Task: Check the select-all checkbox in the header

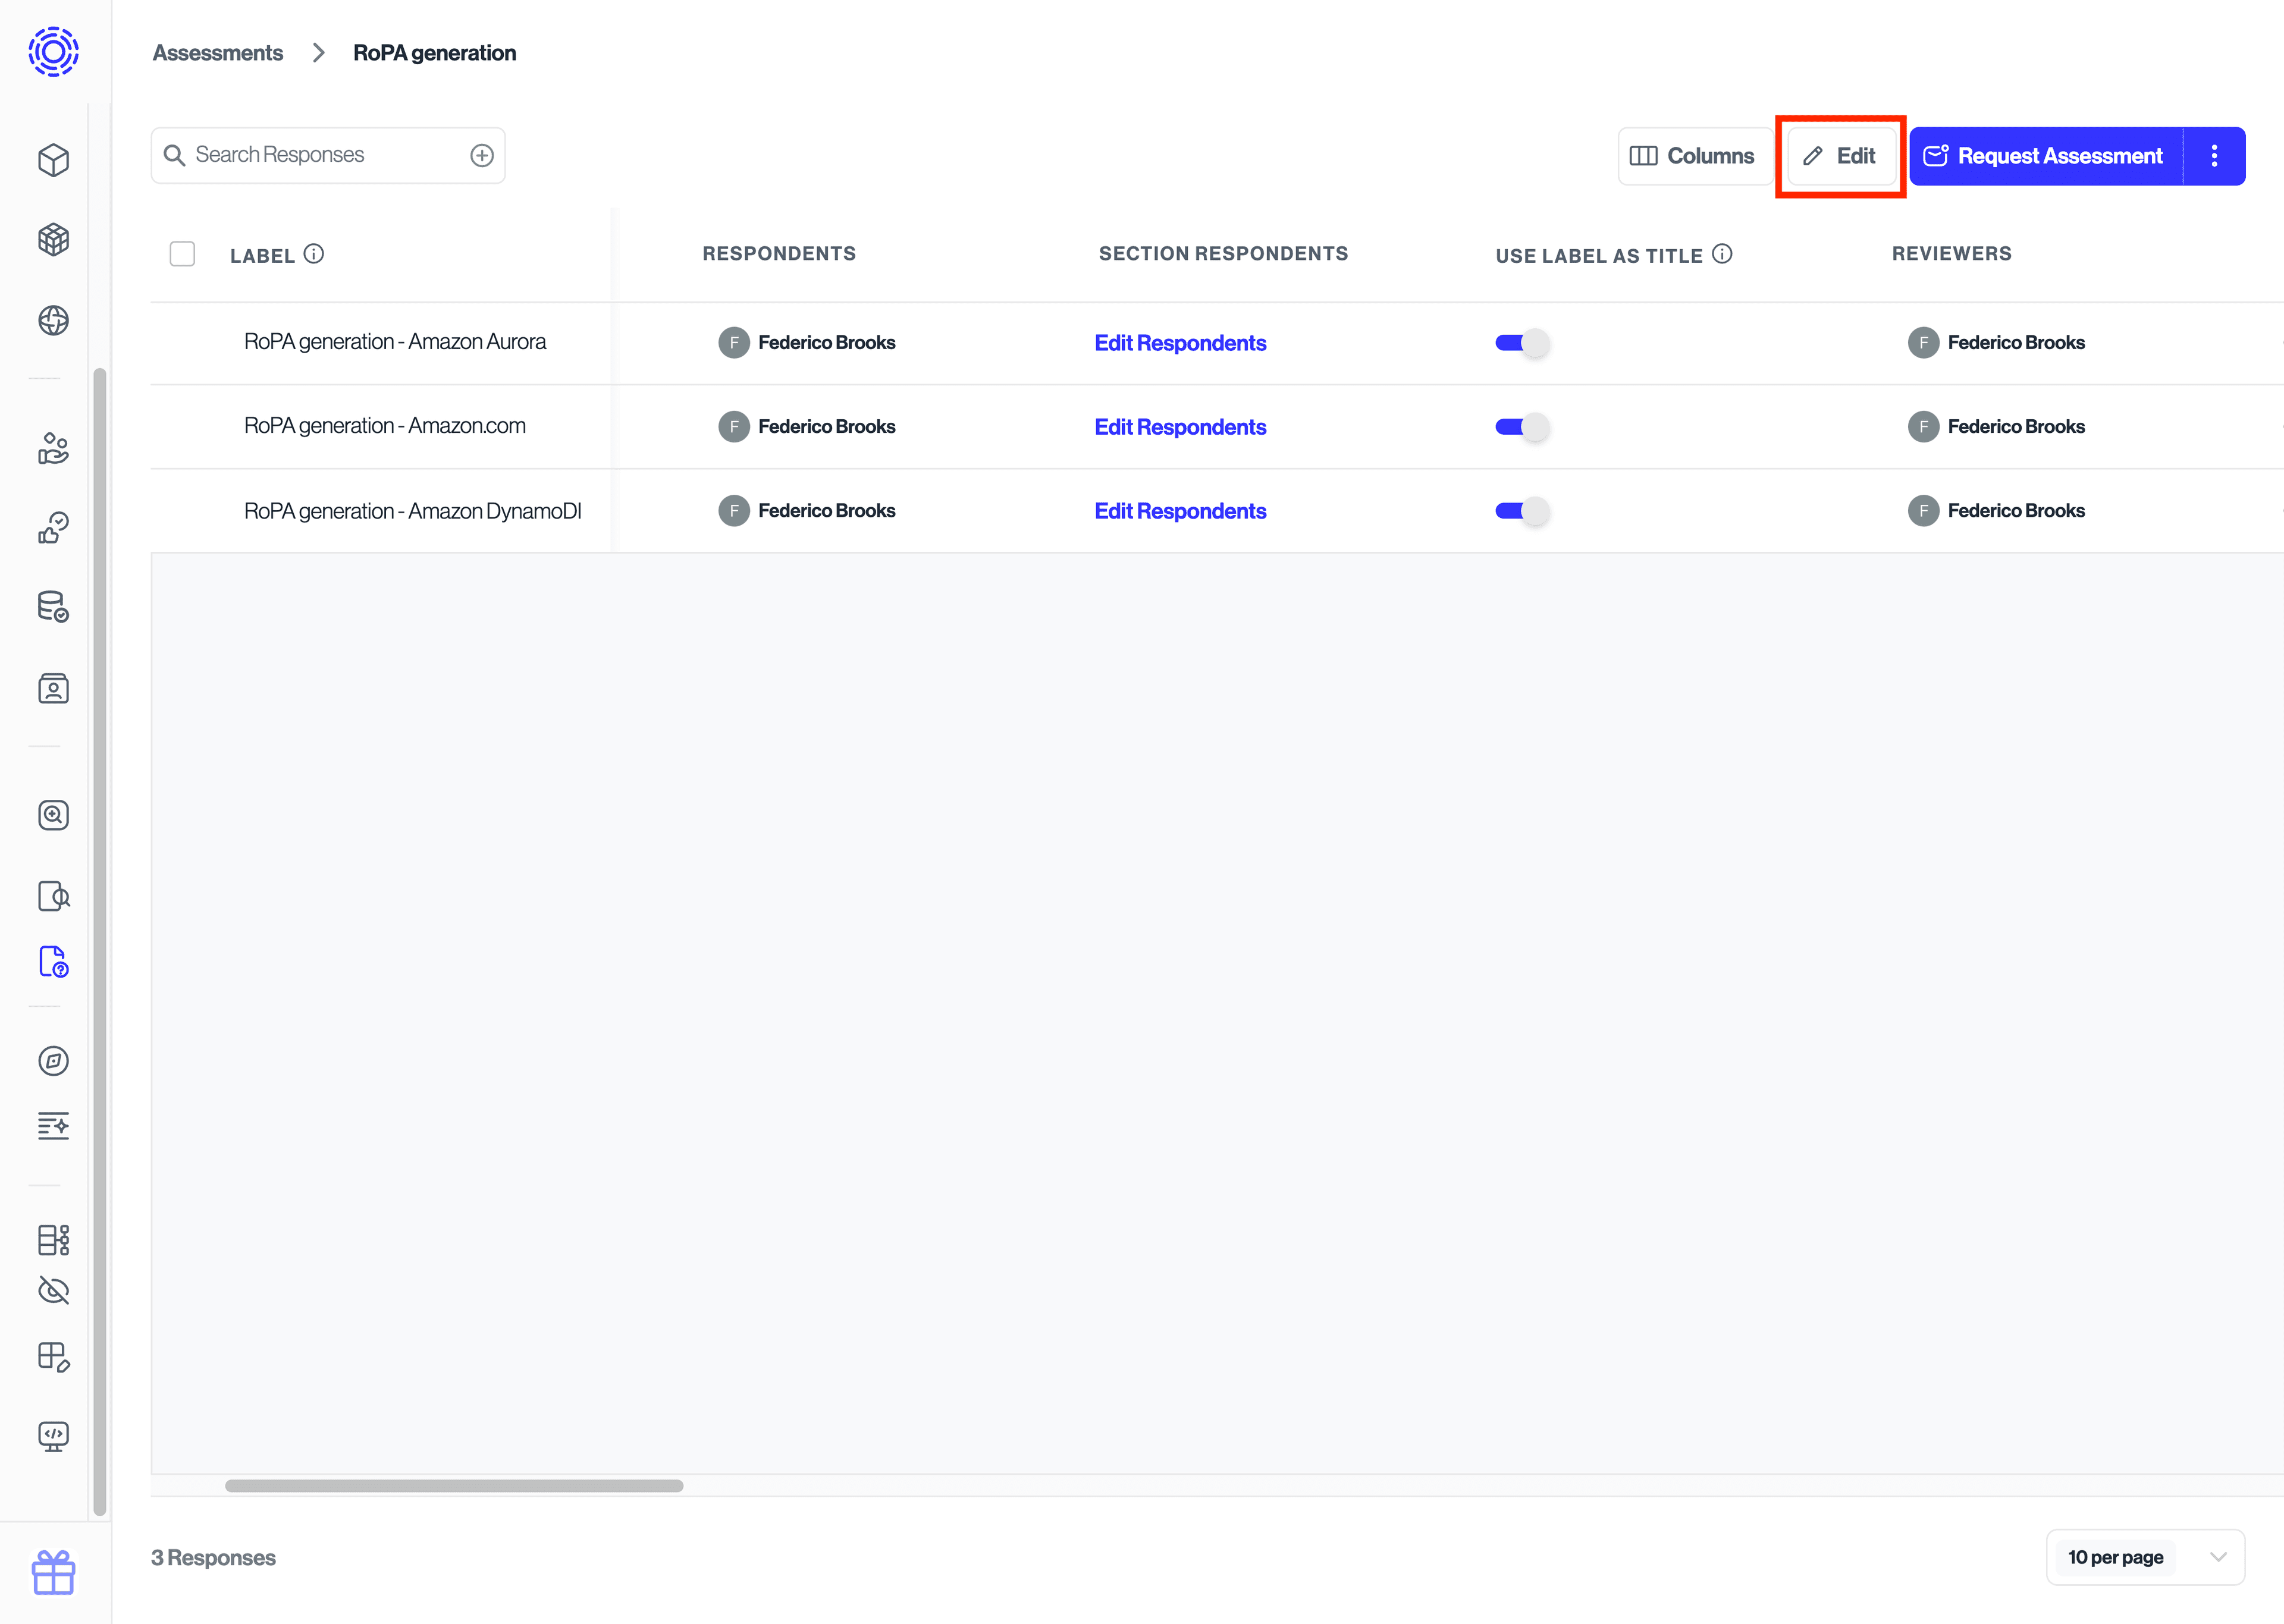Action: tap(182, 254)
